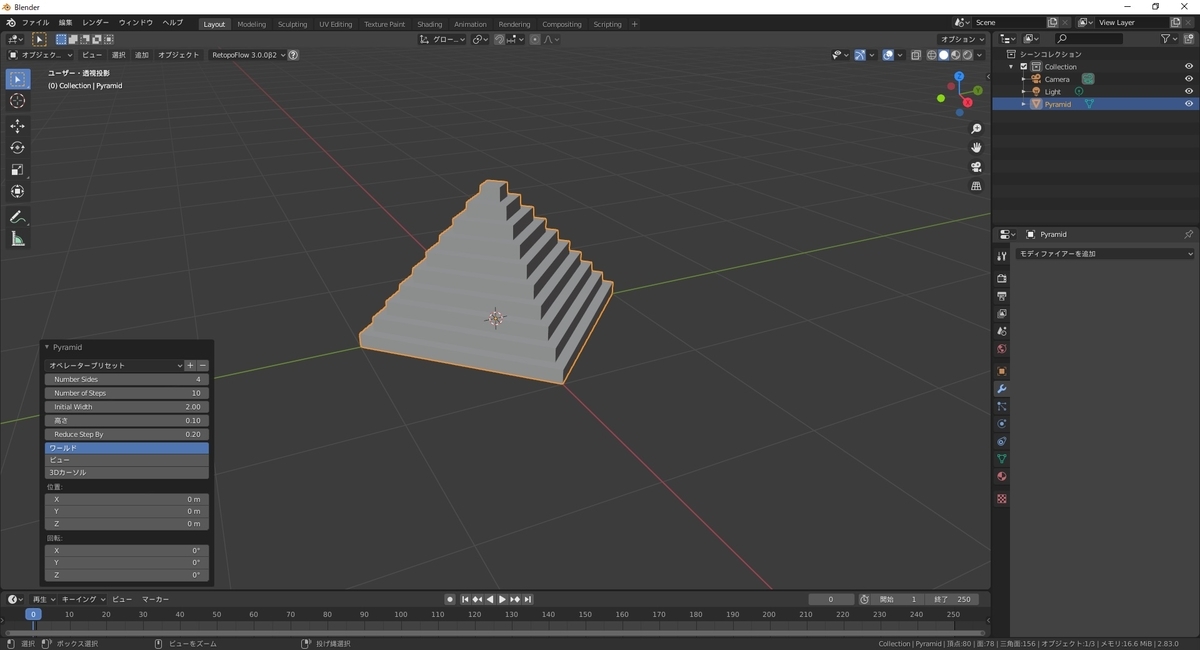1200x650 pixels.
Task: Click the RetopoFlow help question-mark icon
Action: [x=293, y=55]
